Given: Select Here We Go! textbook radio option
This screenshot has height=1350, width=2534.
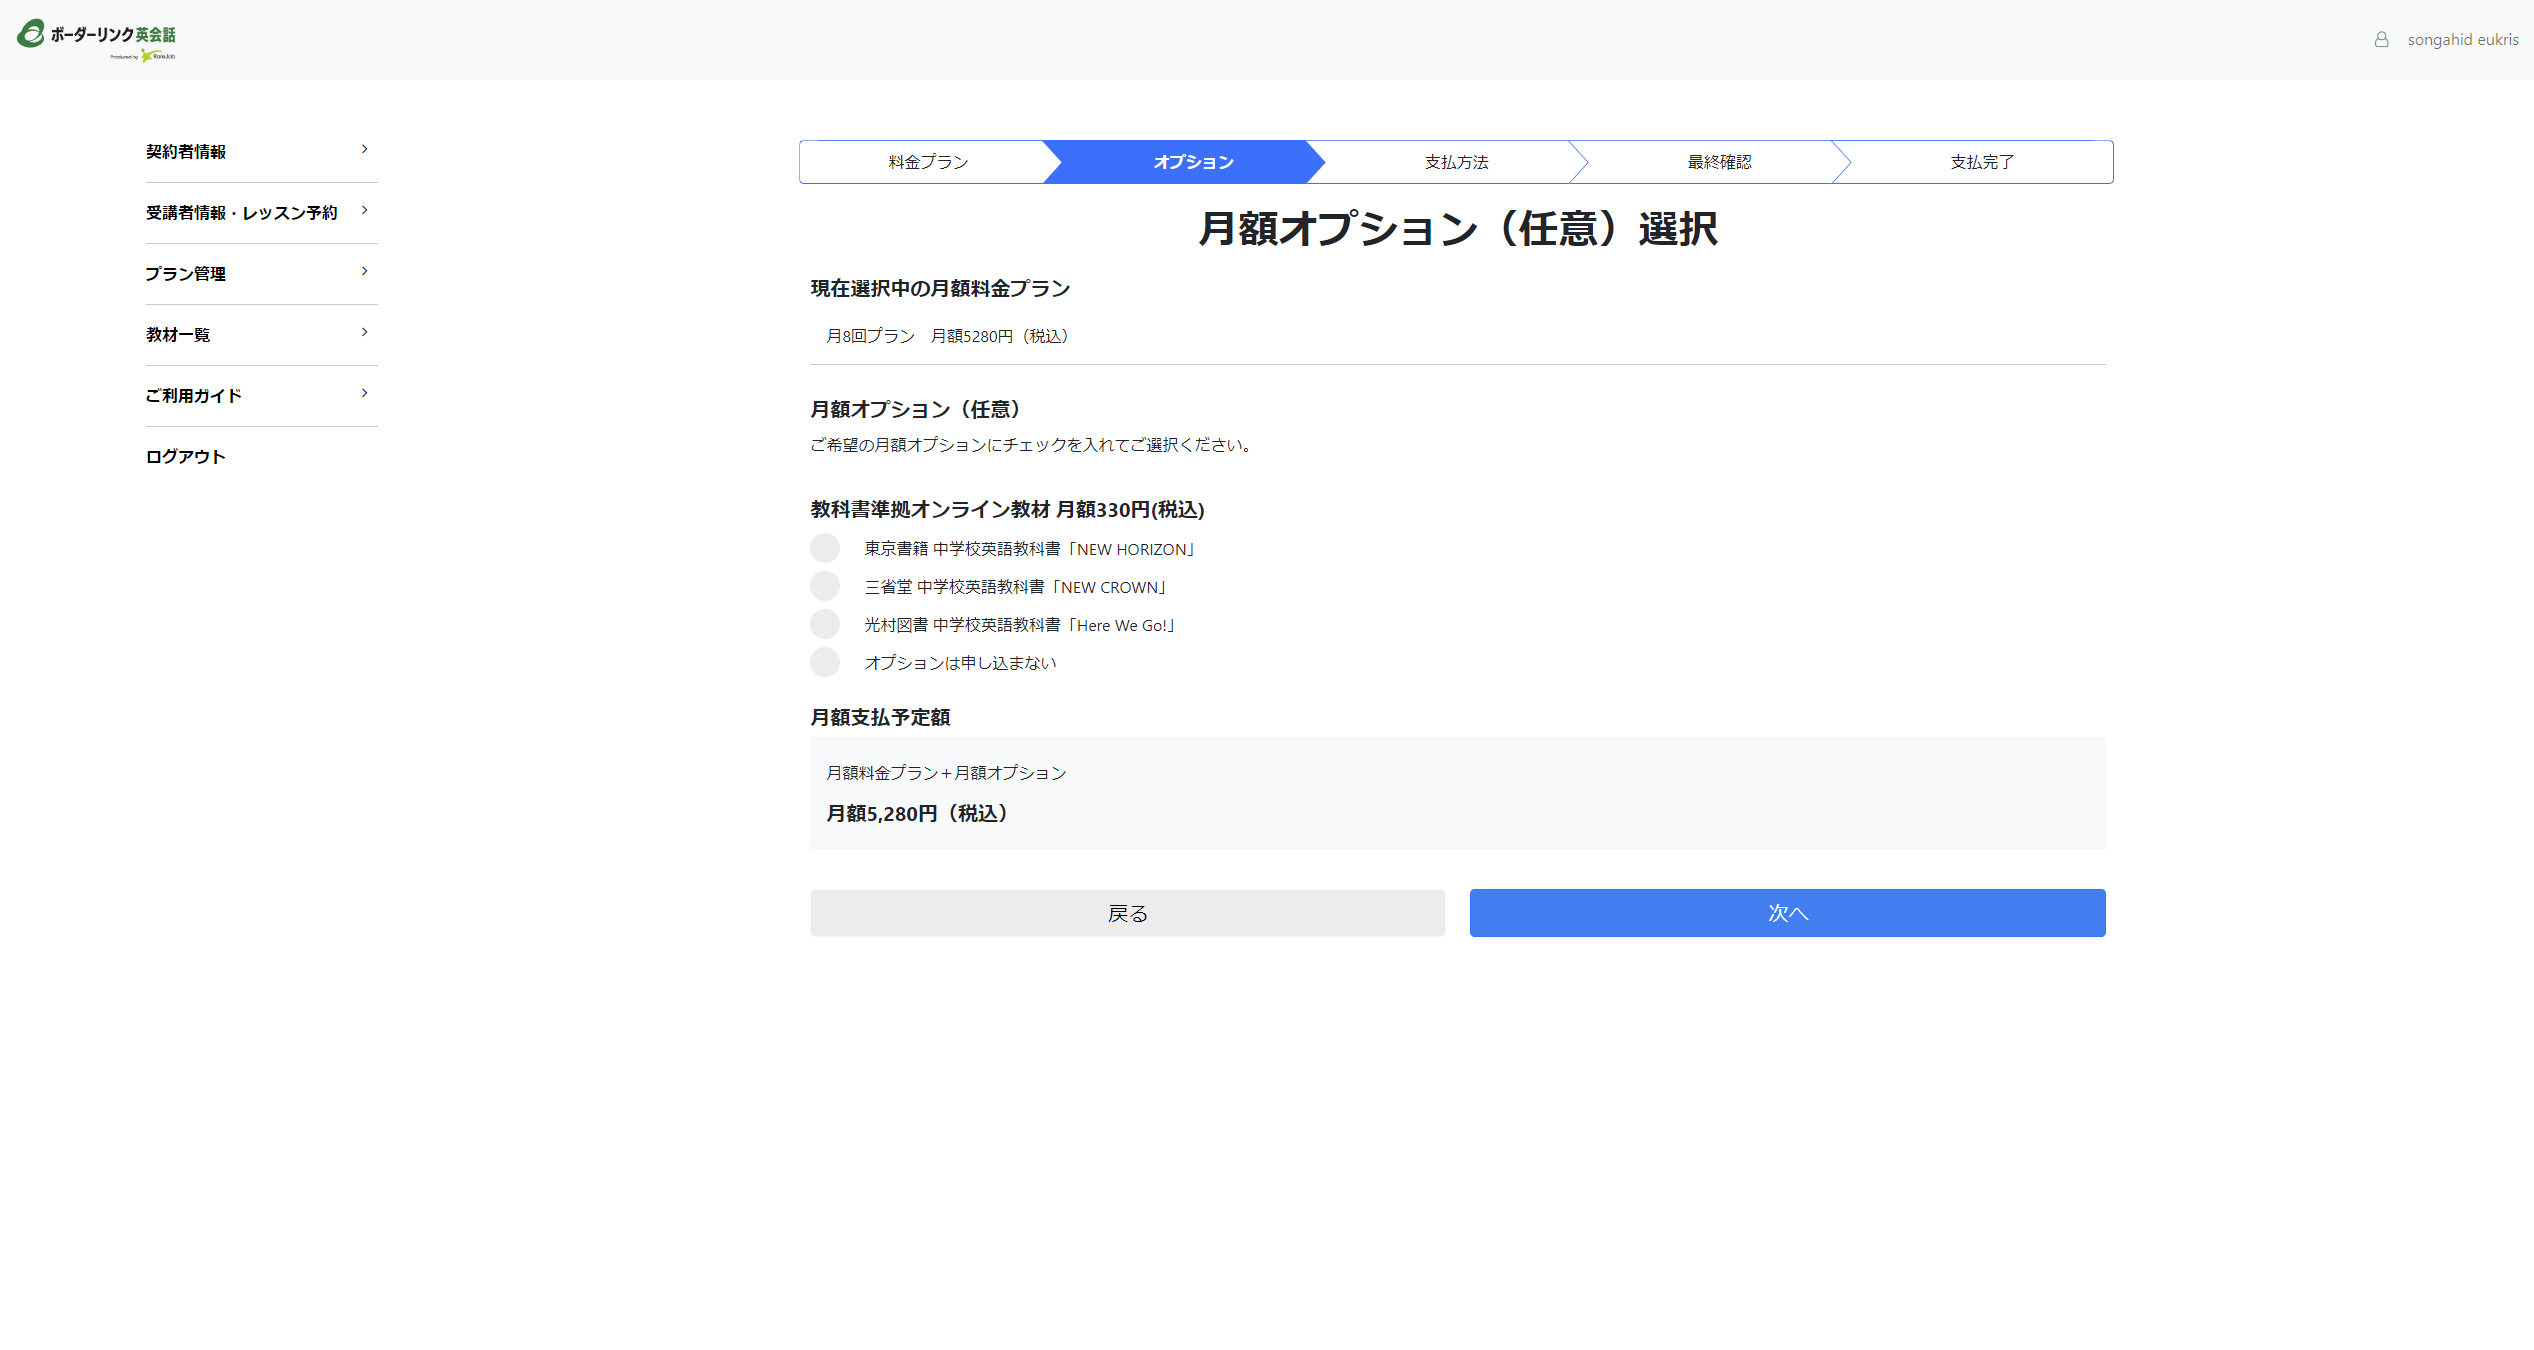Looking at the screenshot, I should (x=825, y=624).
